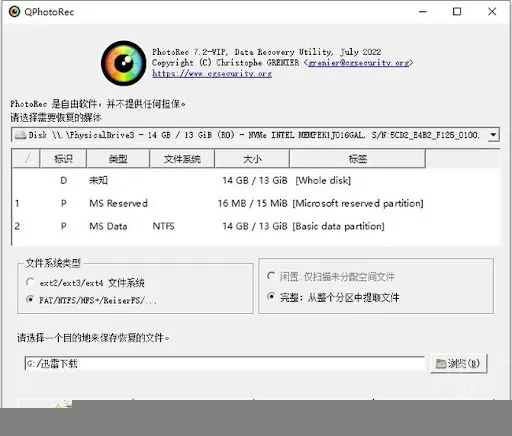
Task: Select the MS Data NTFS partition row
Action: pyautogui.click(x=256, y=226)
